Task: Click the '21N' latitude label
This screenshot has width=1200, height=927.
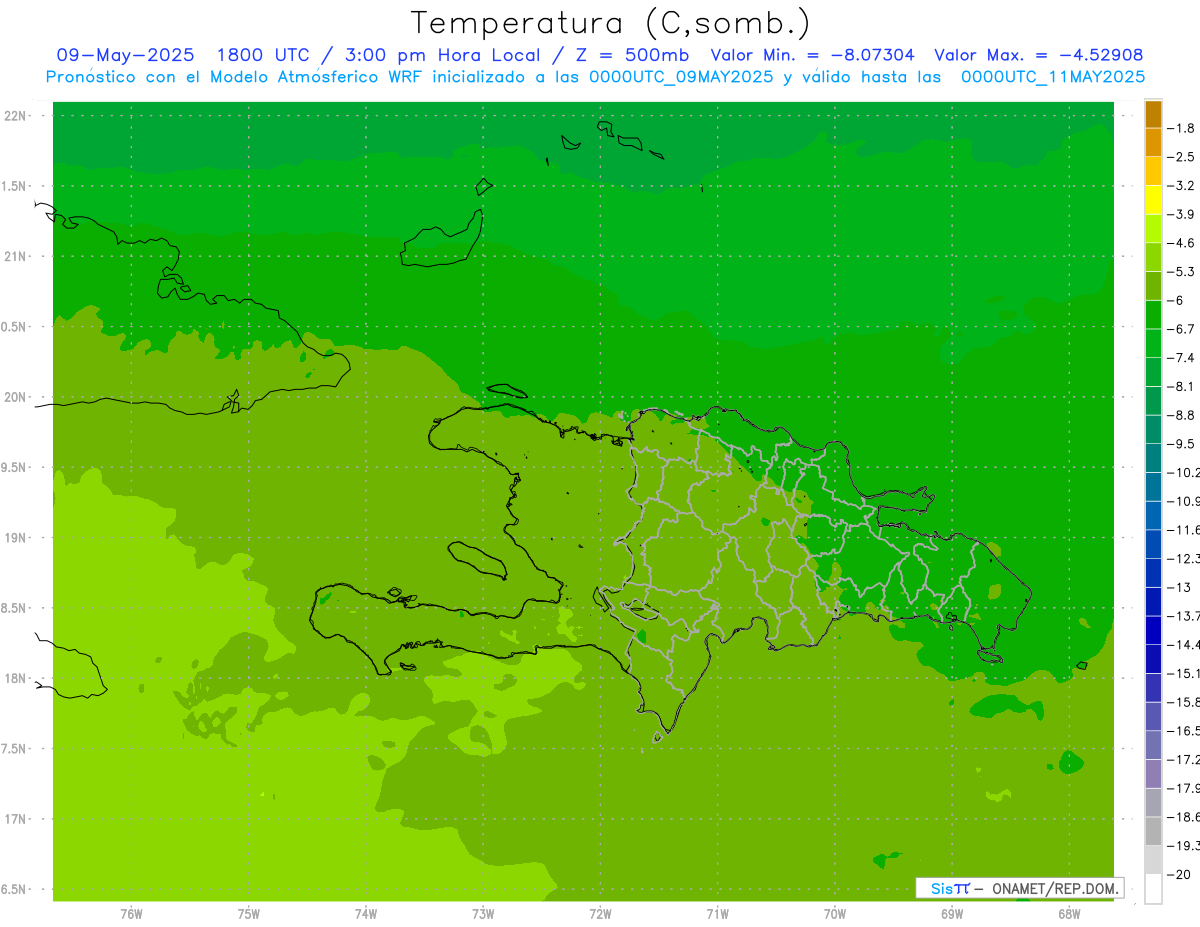Action: coord(17,256)
